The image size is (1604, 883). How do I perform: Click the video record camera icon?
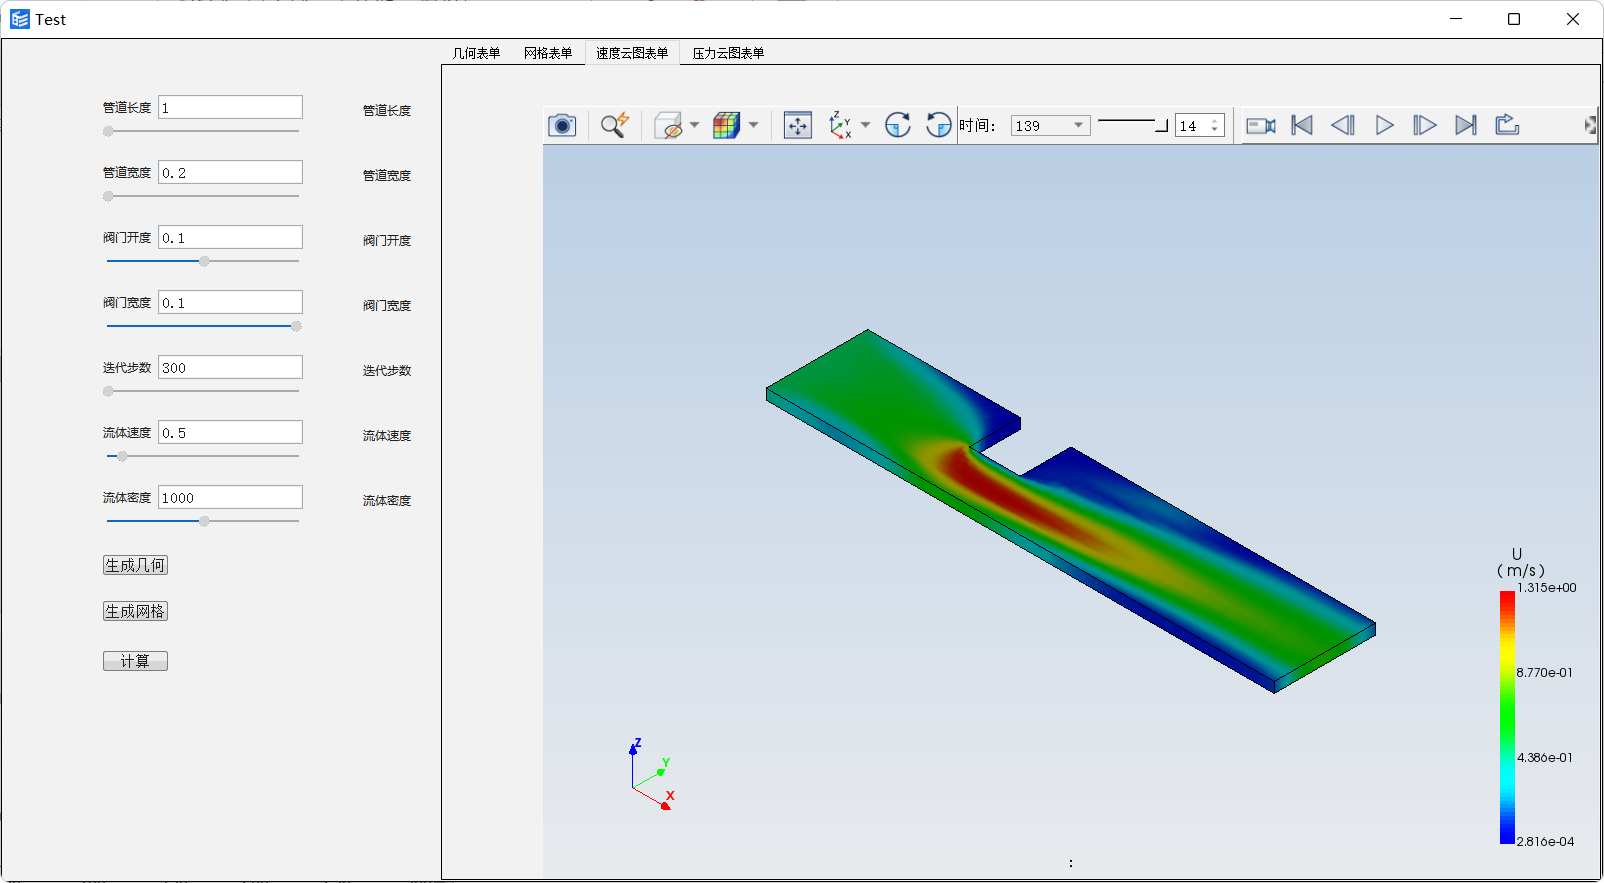tap(1261, 125)
